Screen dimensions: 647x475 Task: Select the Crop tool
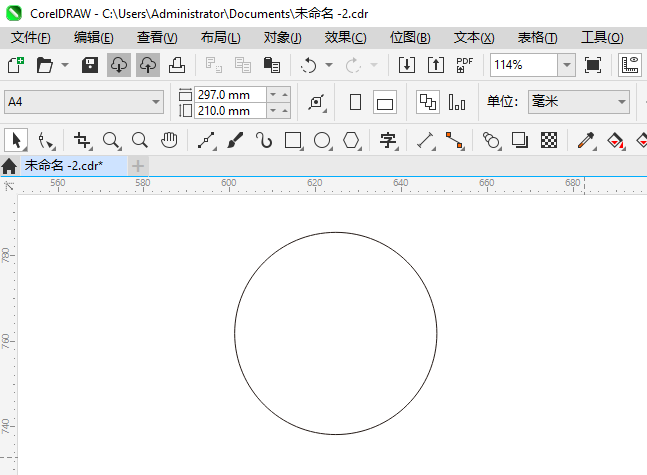[82, 140]
